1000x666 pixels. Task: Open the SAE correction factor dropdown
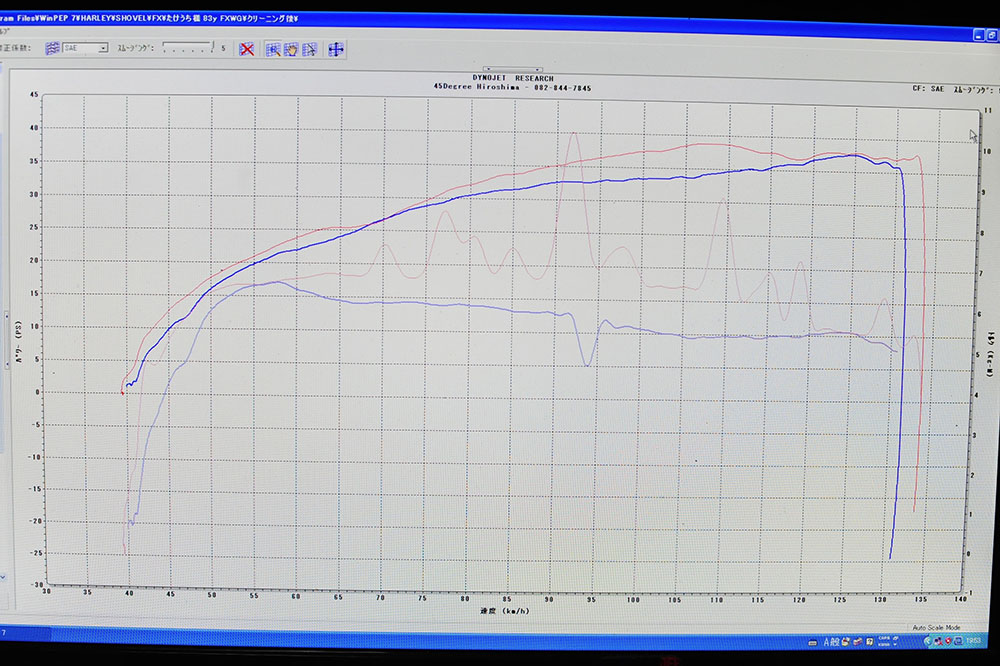(103, 47)
